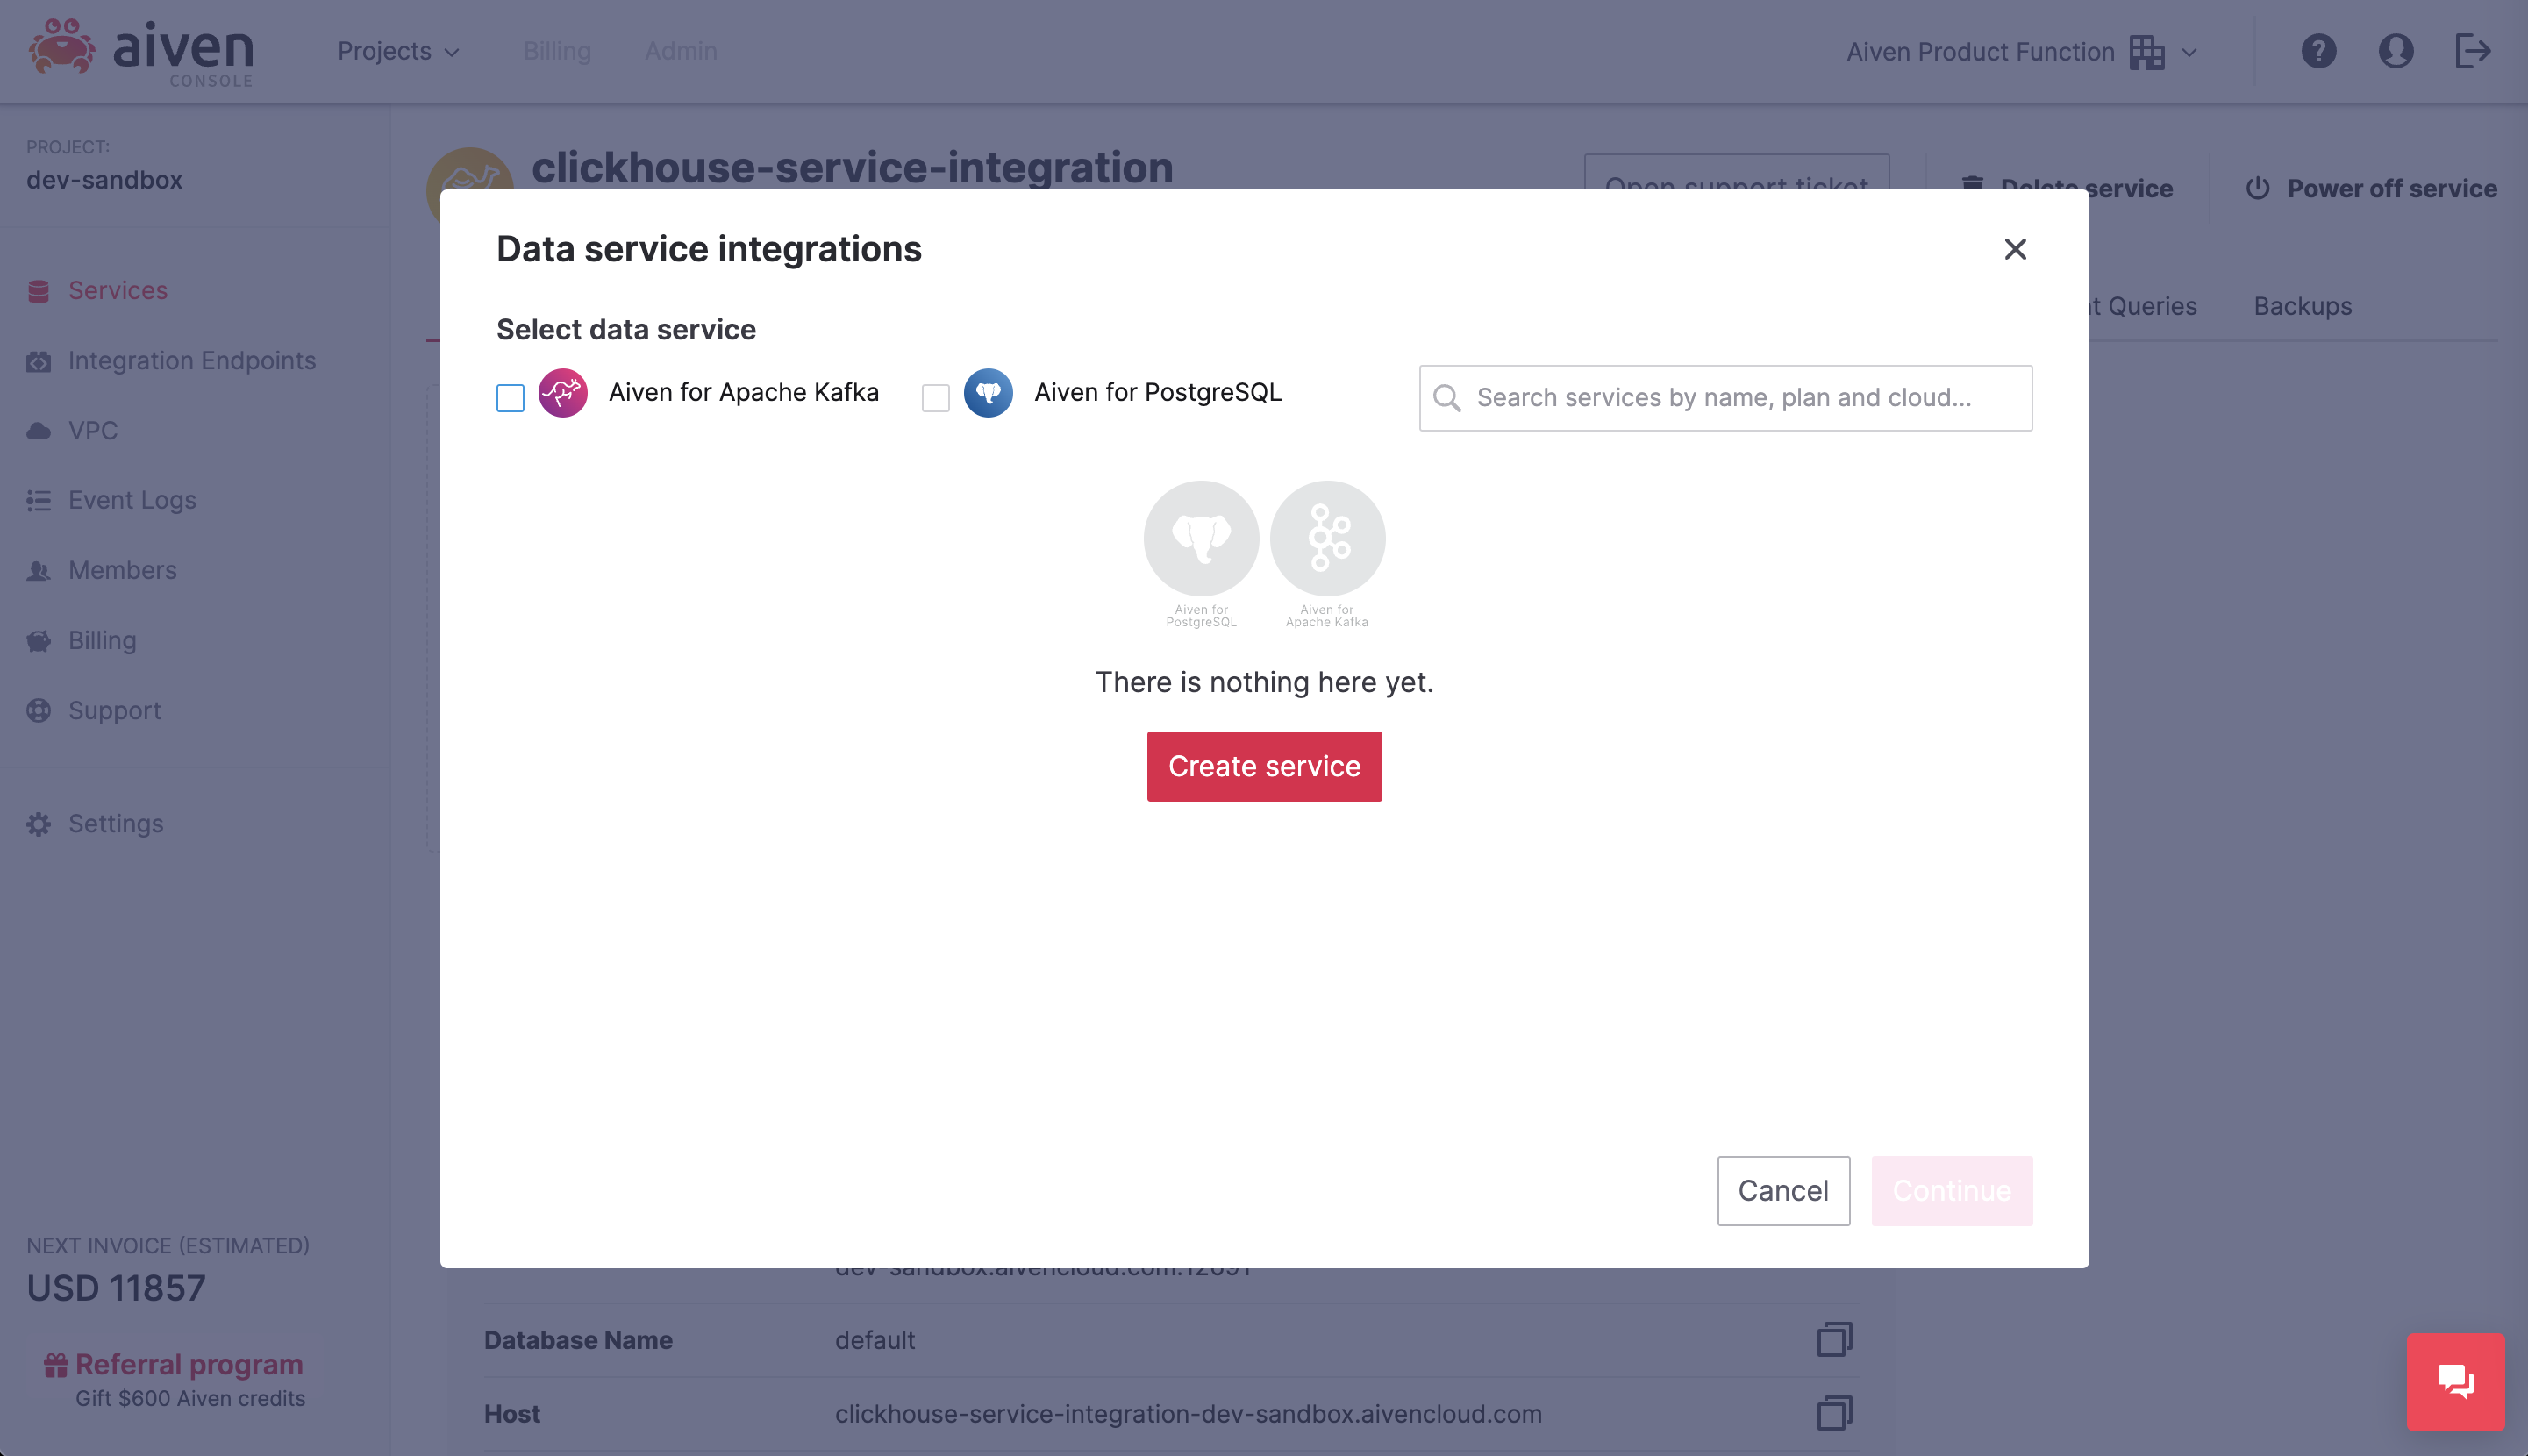Click the organization building icon
The height and width of the screenshot is (1456, 2528).
[x=2146, y=52]
